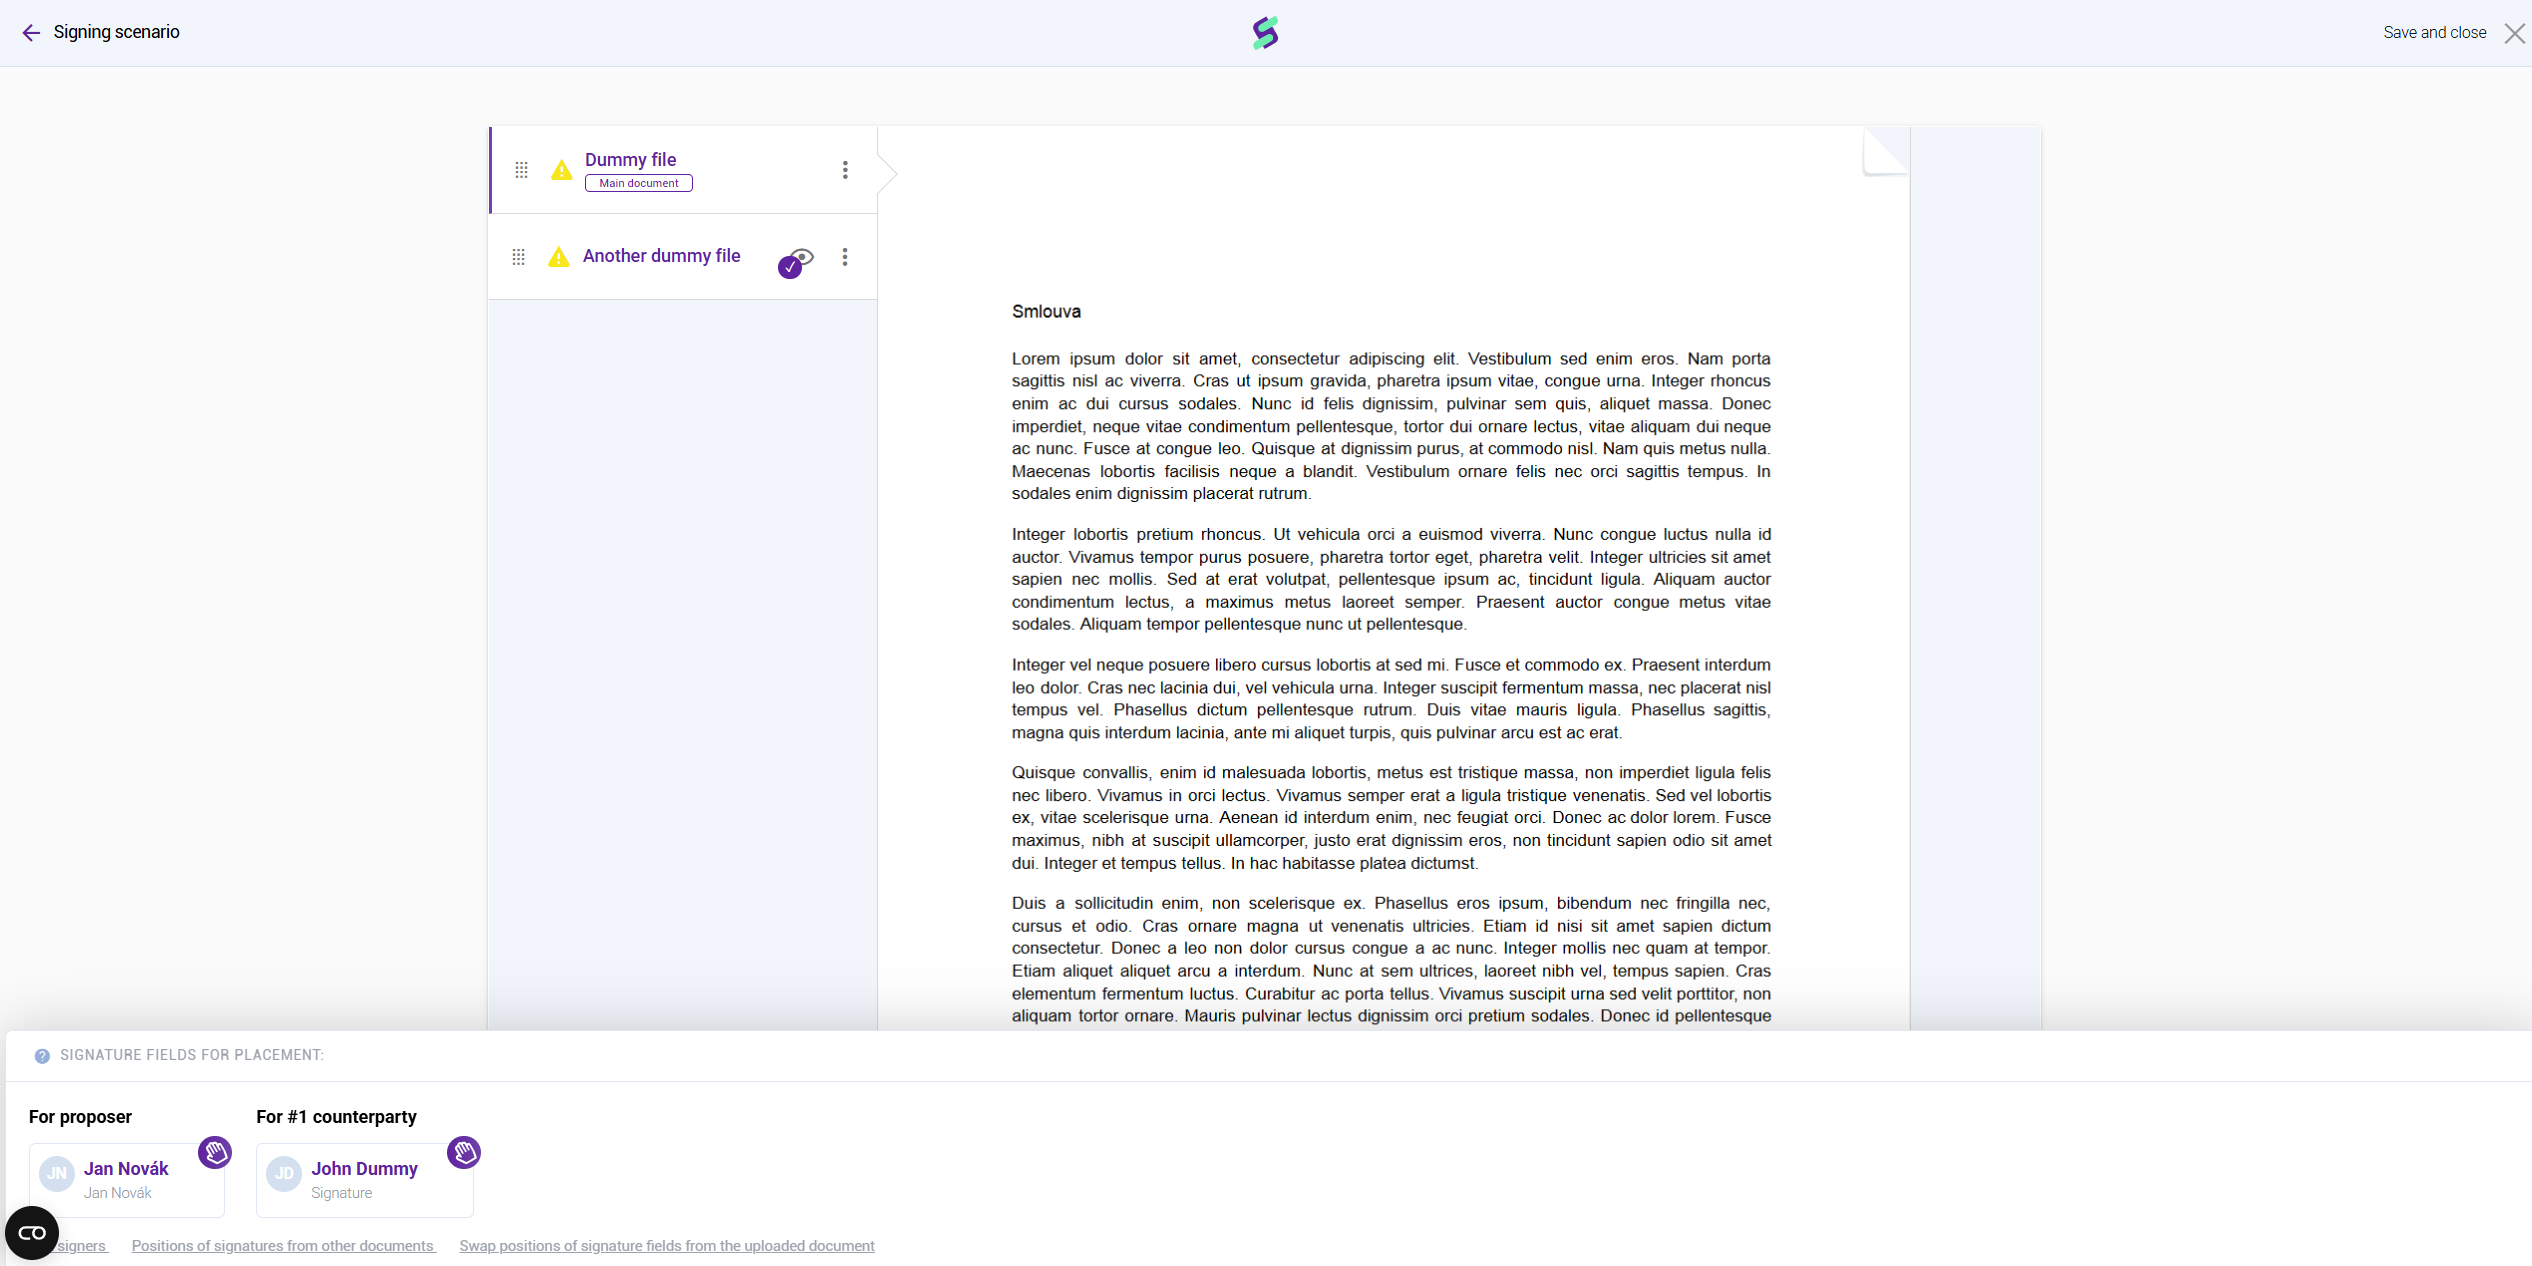This screenshot has width=2532, height=1266.
Task: Select John Dummy signature field card
Action: pyautogui.click(x=364, y=1180)
